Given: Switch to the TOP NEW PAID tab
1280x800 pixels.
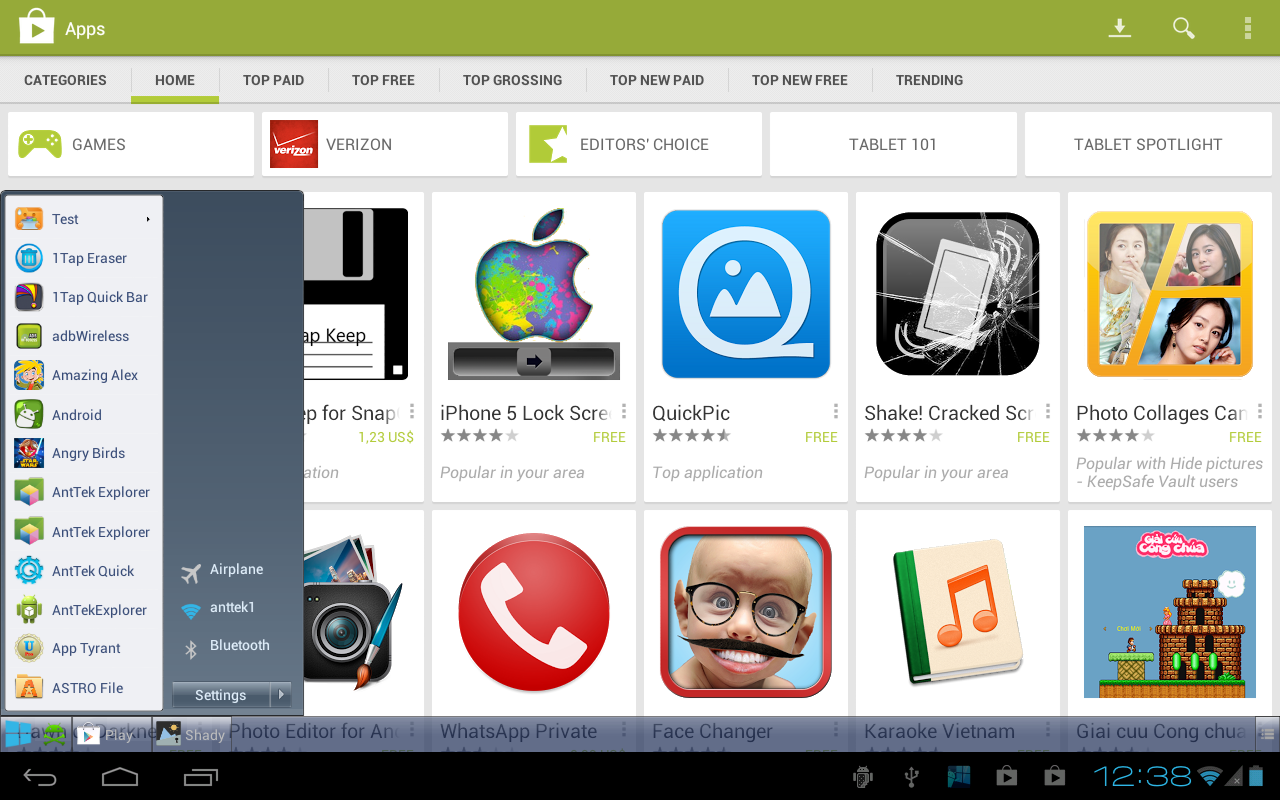Looking at the screenshot, I should pos(657,80).
